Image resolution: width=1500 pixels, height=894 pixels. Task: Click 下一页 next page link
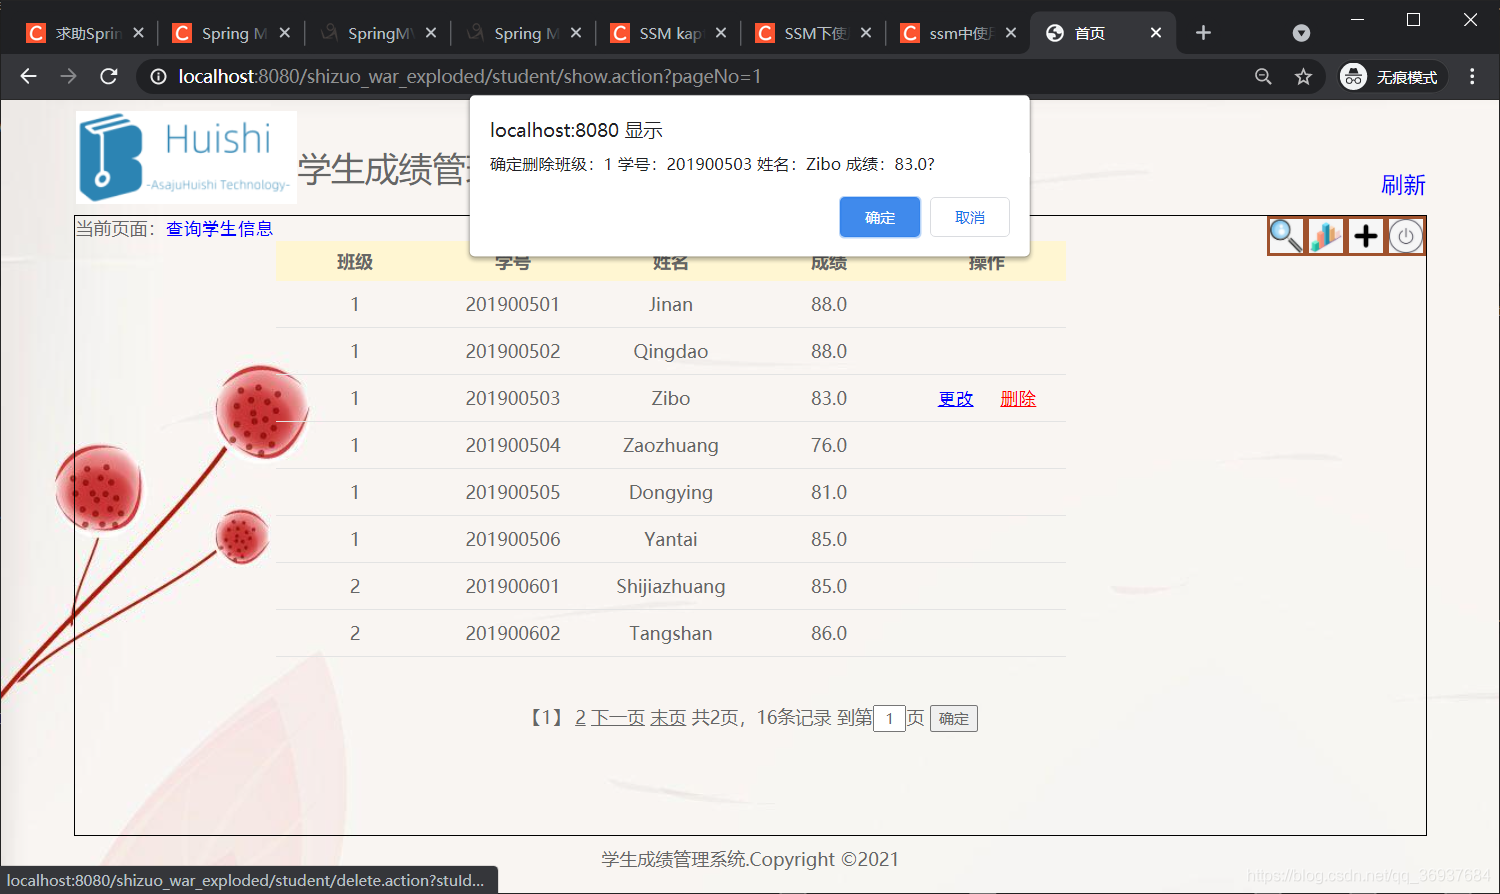pyautogui.click(x=618, y=718)
